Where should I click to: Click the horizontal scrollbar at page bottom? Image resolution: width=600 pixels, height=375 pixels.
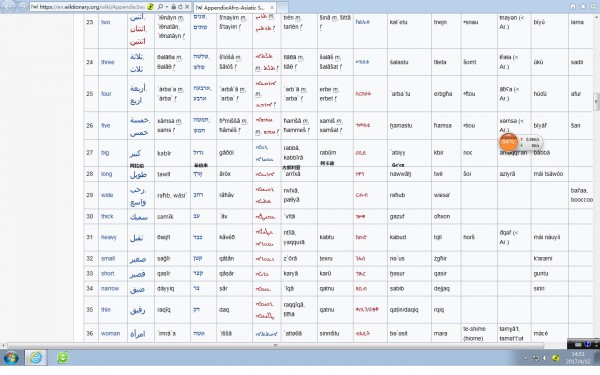tap(276, 346)
